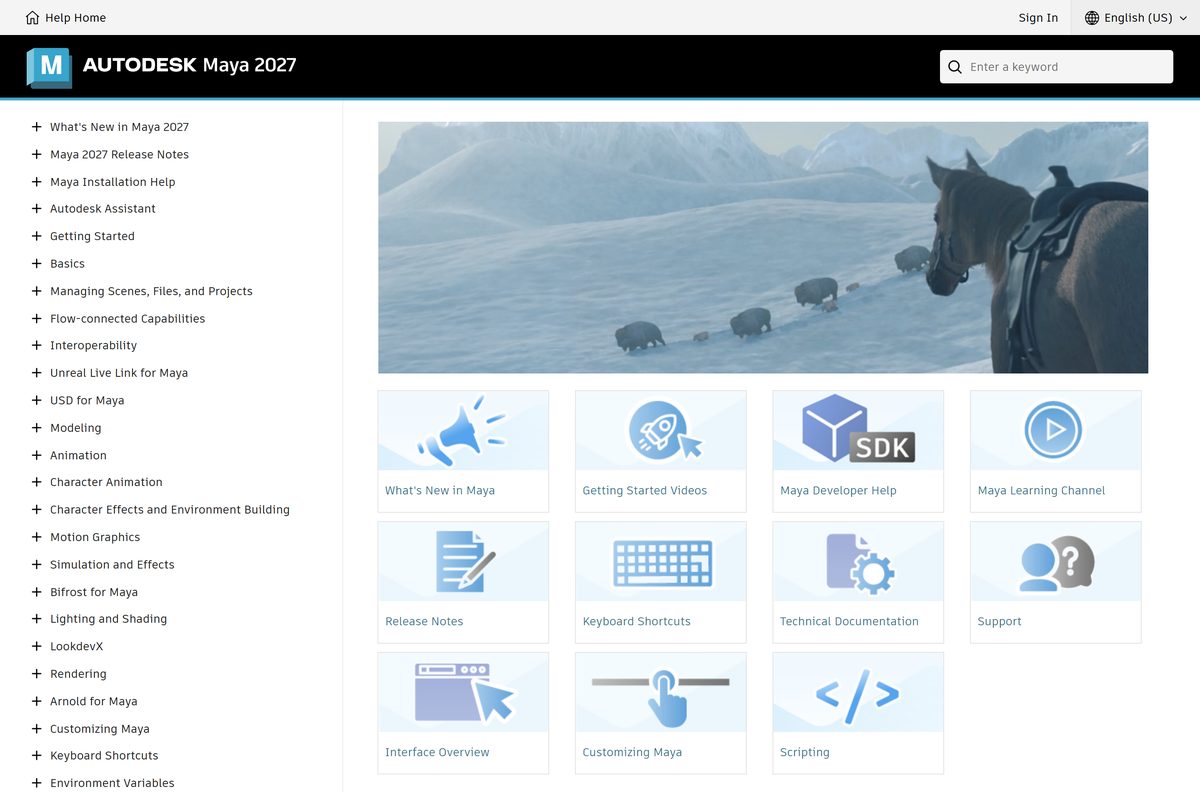The height and width of the screenshot is (792, 1200).
Task: Open Character Animation topic
Action: click(x=106, y=482)
